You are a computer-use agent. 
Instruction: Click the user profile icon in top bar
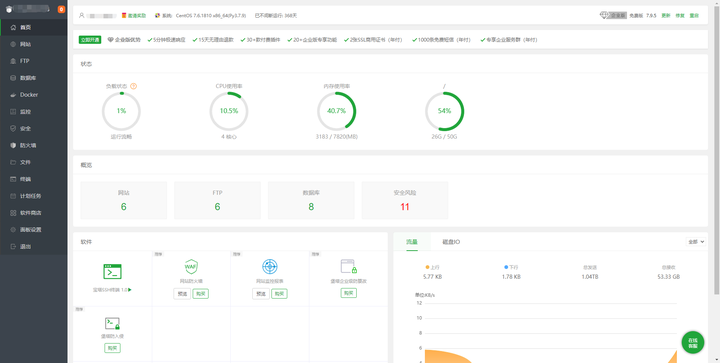pos(82,15)
